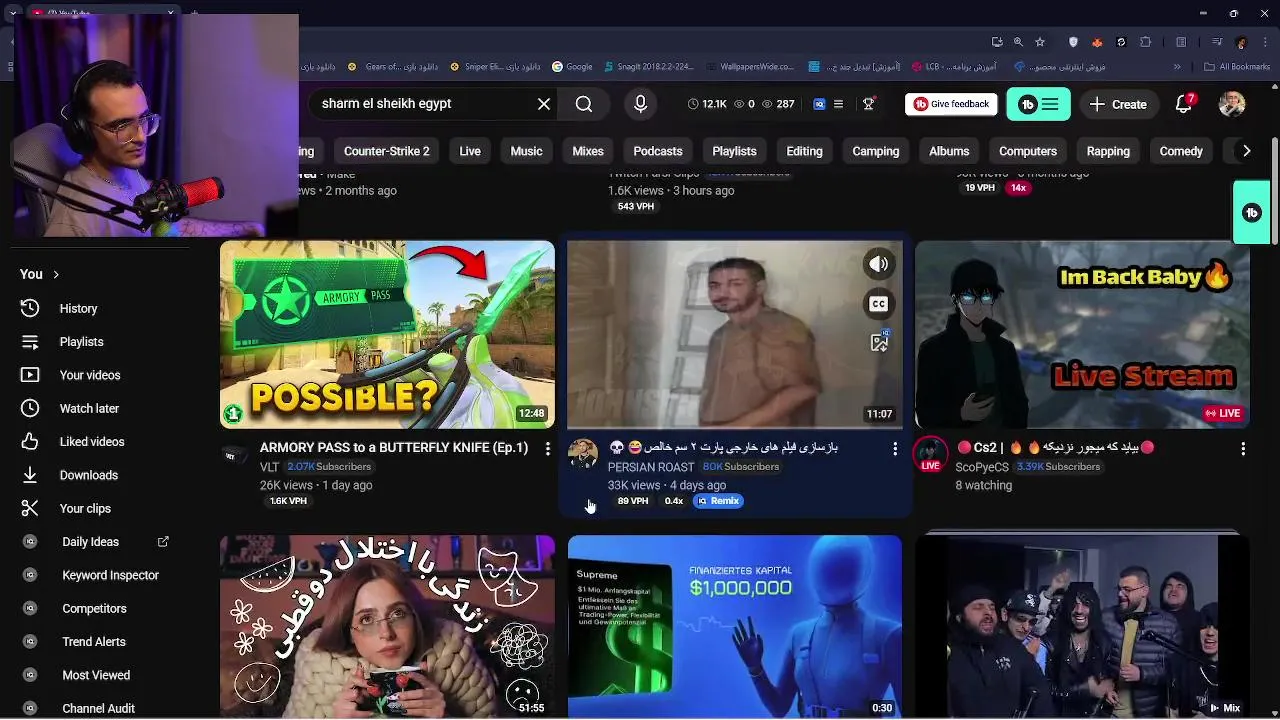The image size is (1280, 720).
Task: Select Counter-Strike 2 filter chip
Action: click(386, 151)
